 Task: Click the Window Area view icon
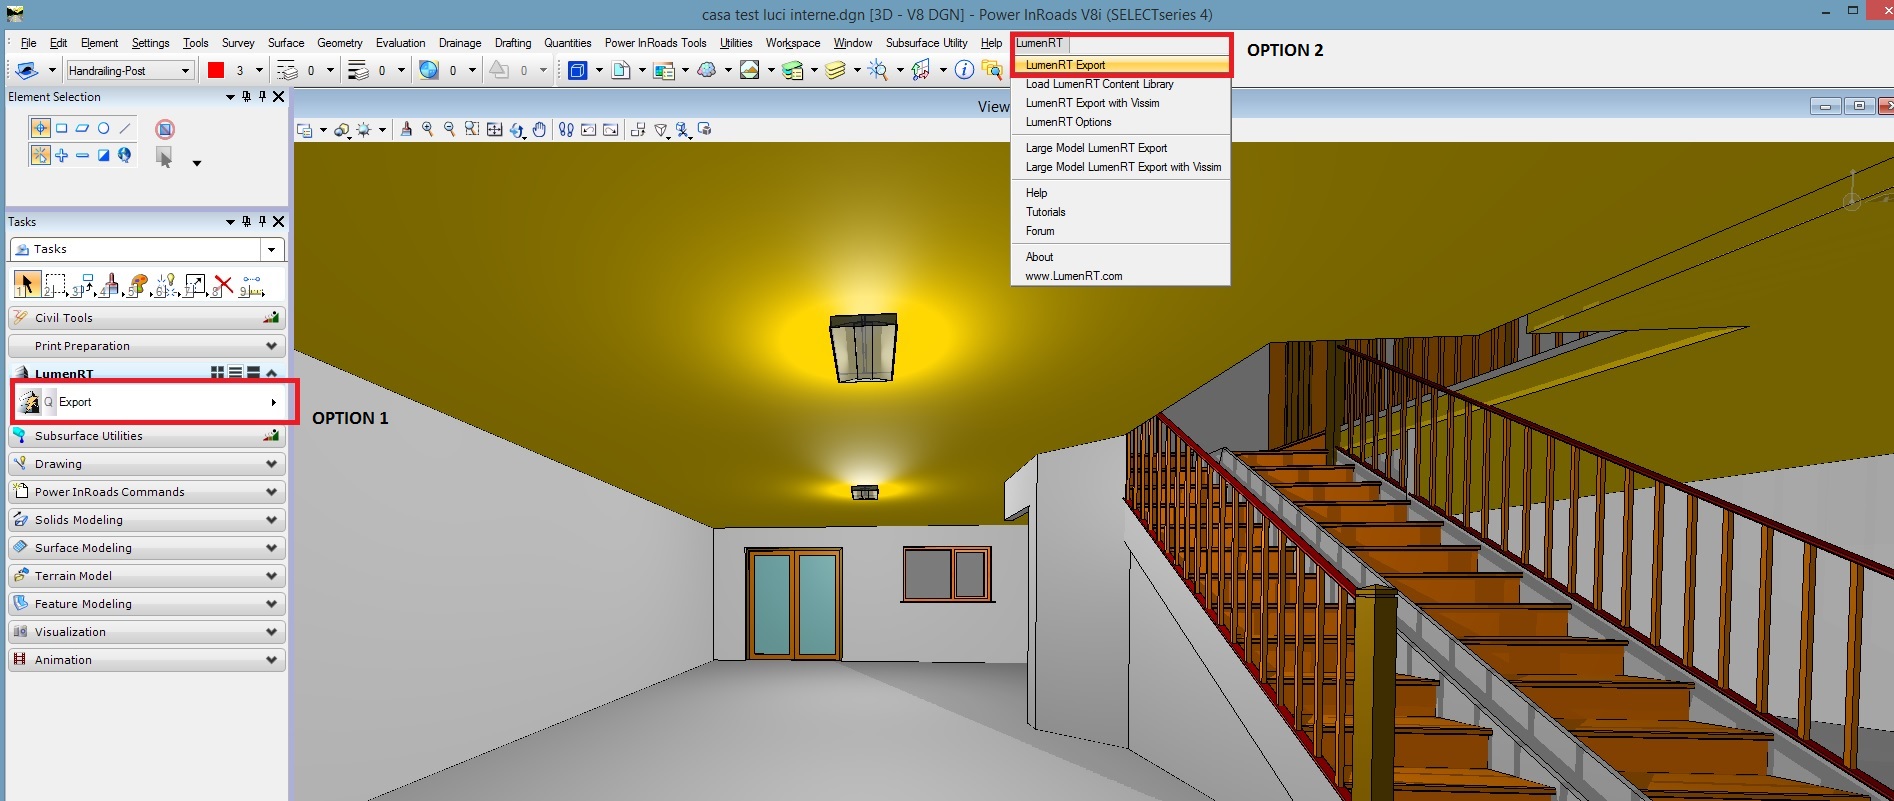pyautogui.click(x=471, y=130)
